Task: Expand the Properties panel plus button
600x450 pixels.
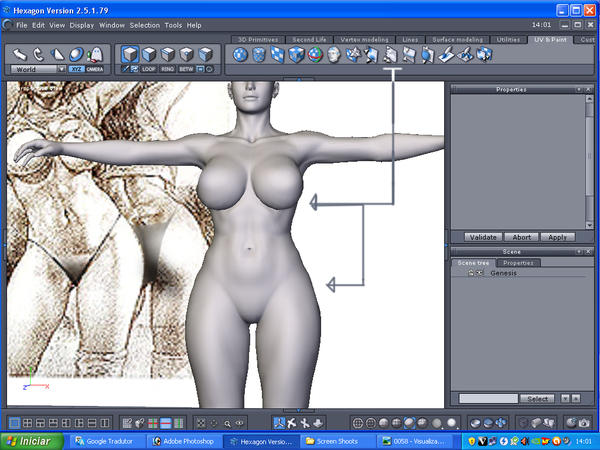Action: tap(579, 89)
